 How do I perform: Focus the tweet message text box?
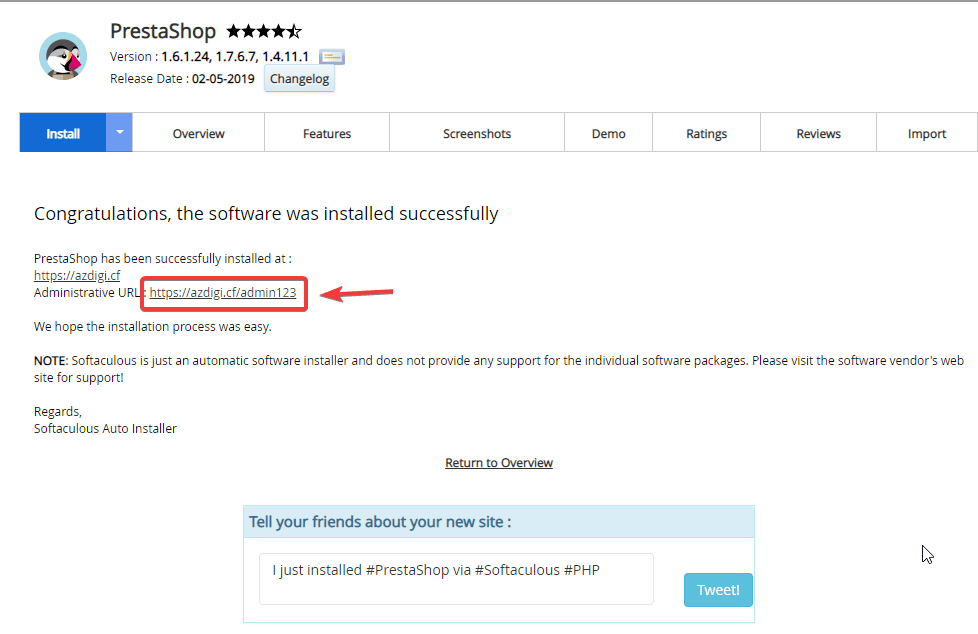coord(456,579)
